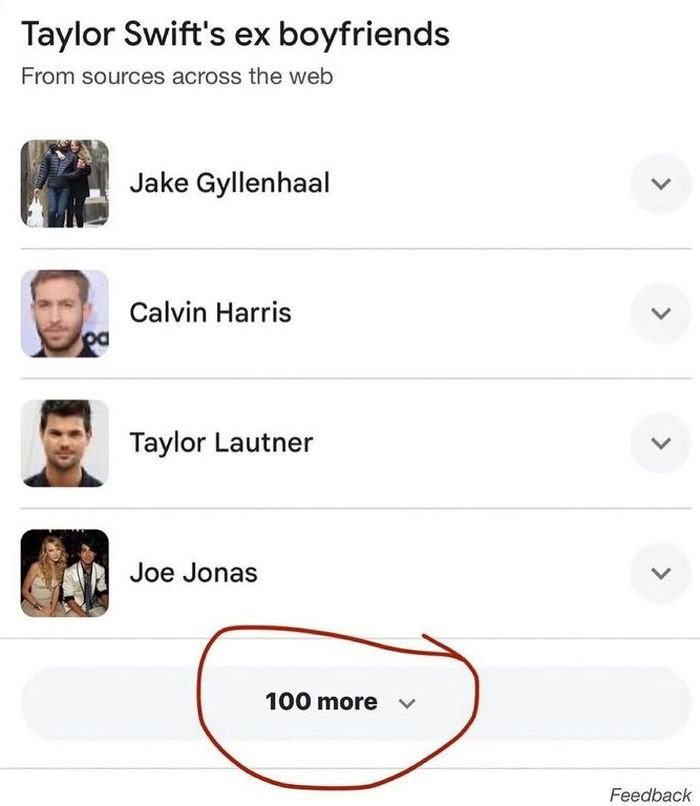Viewport: 700px width, 806px height.
Task: Expand the Joe Jonas row chevron
Action: (660, 573)
